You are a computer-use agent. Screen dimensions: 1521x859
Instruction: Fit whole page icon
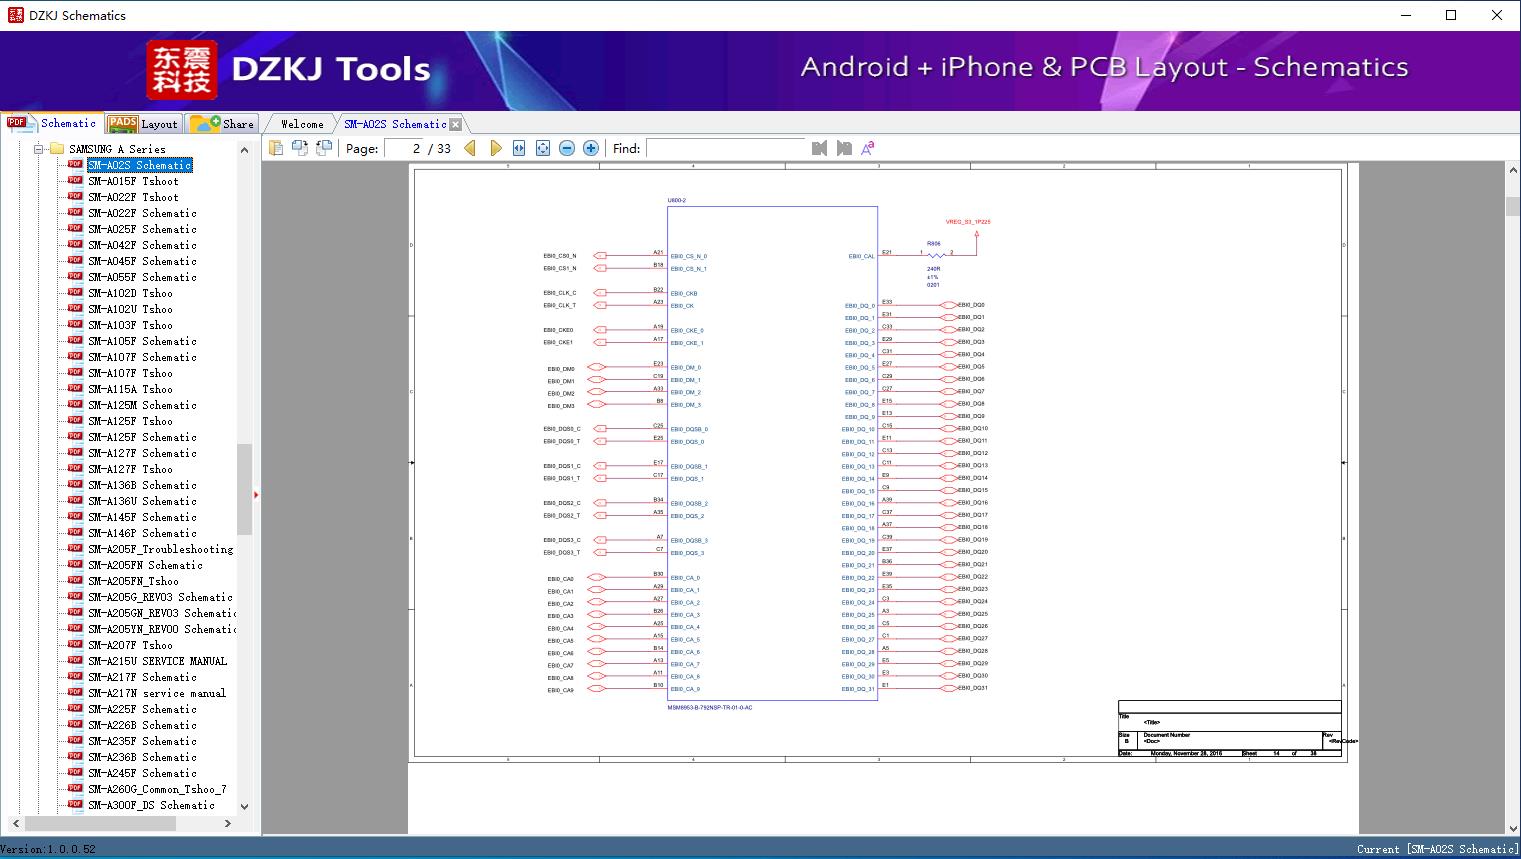click(543, 148)
